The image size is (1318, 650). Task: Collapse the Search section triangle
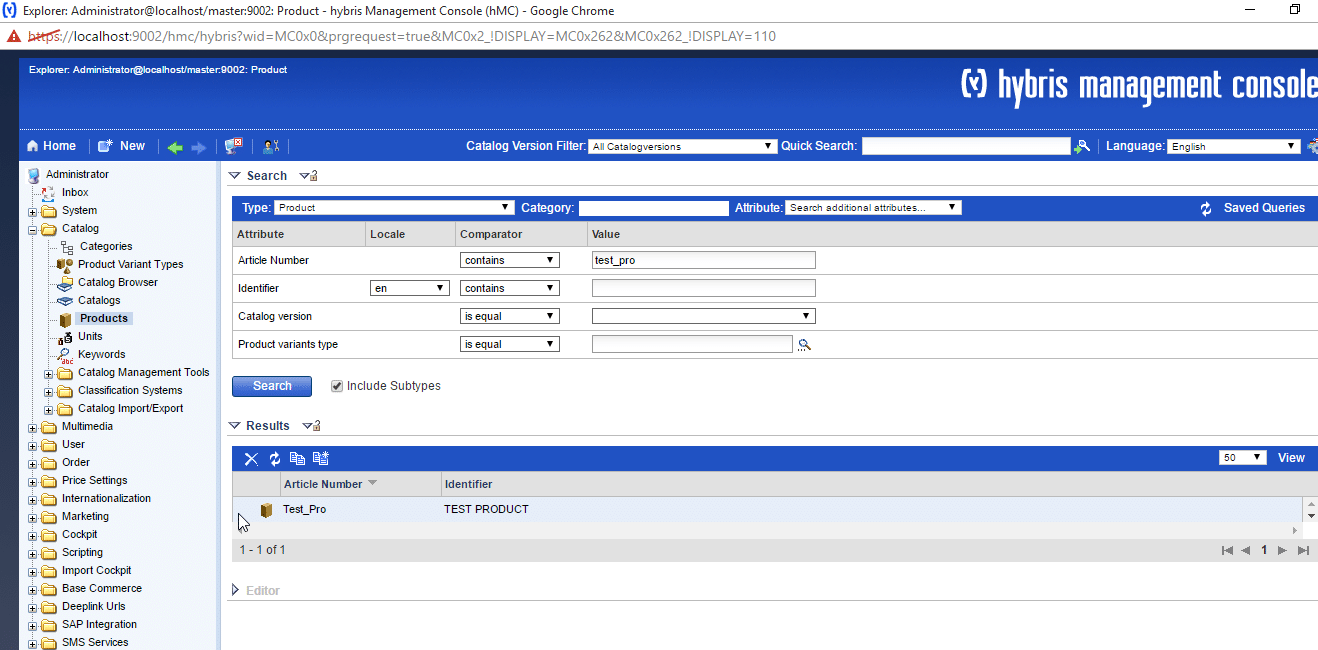click(235, 176)
